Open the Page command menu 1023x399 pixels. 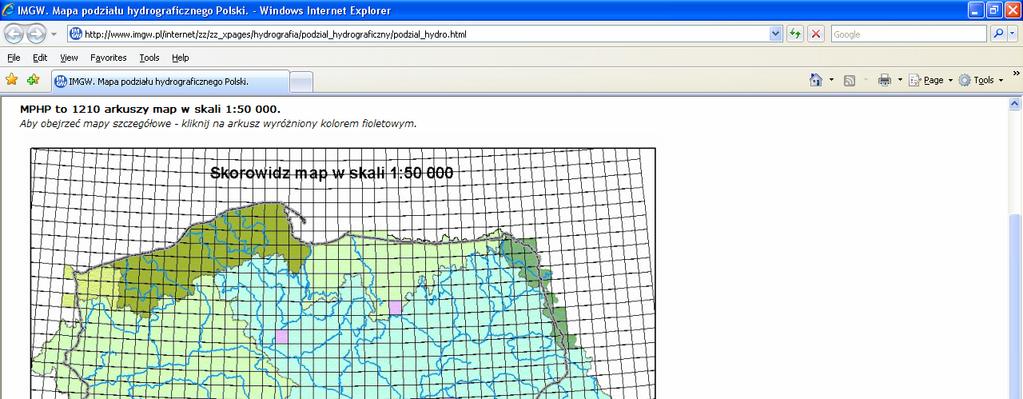tap(930, 80)
